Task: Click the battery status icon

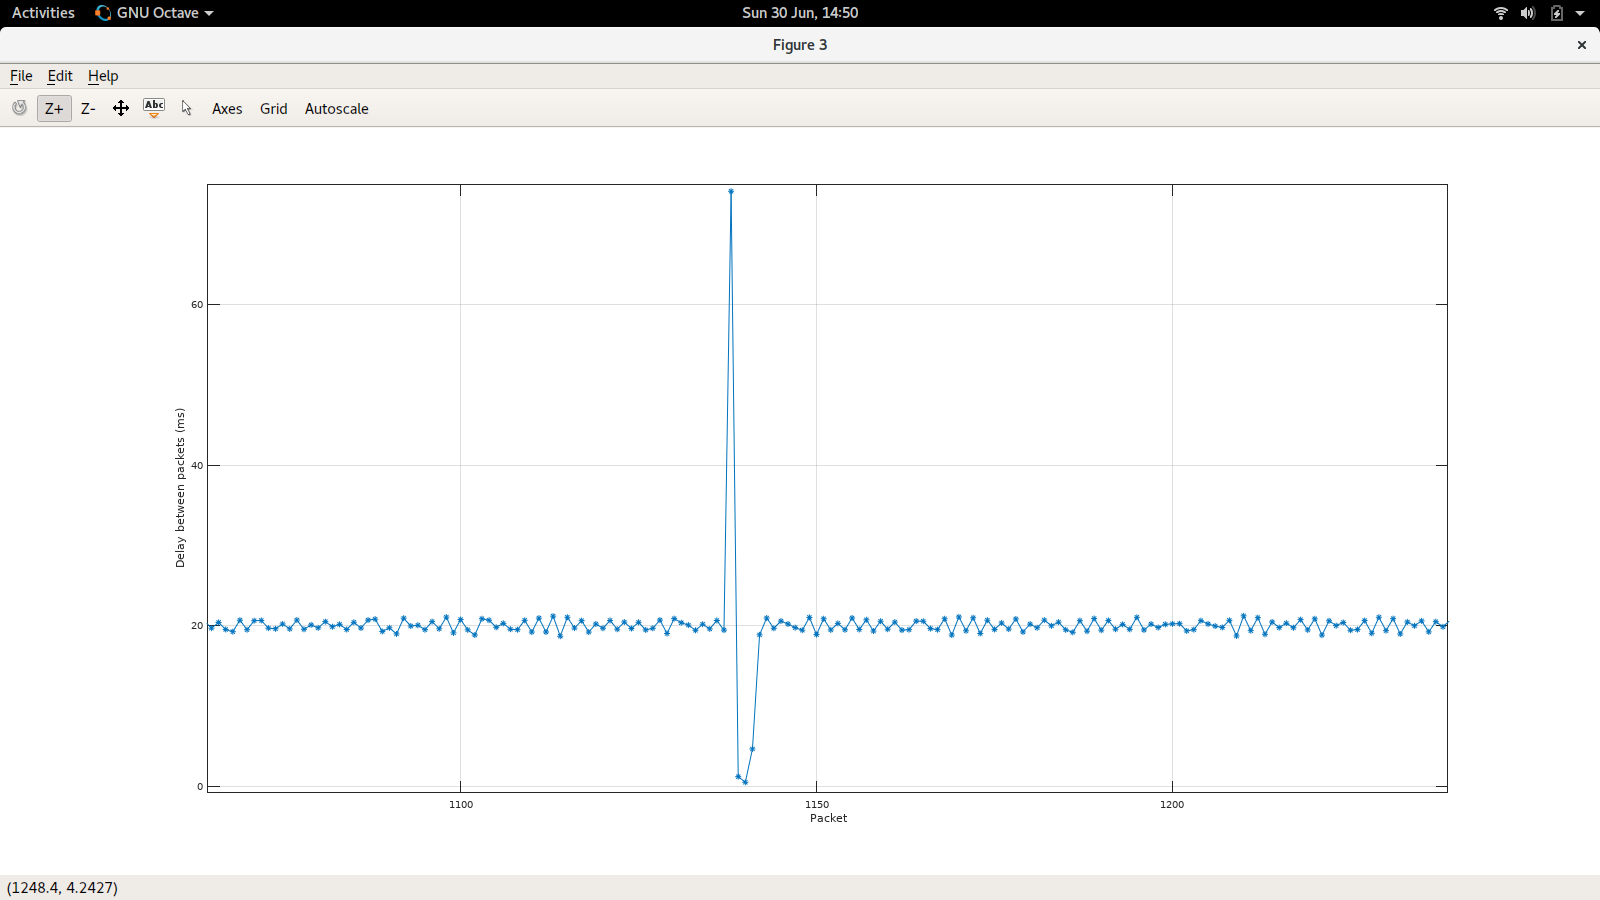Action: click(1557, 13)
